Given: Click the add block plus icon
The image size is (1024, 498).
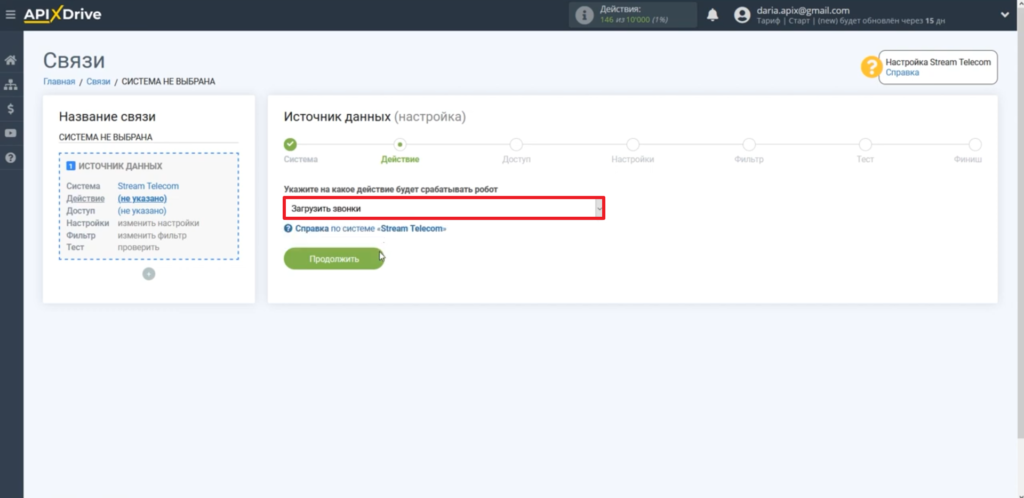Looking at the screenshot, I should (x=149, y=273).
